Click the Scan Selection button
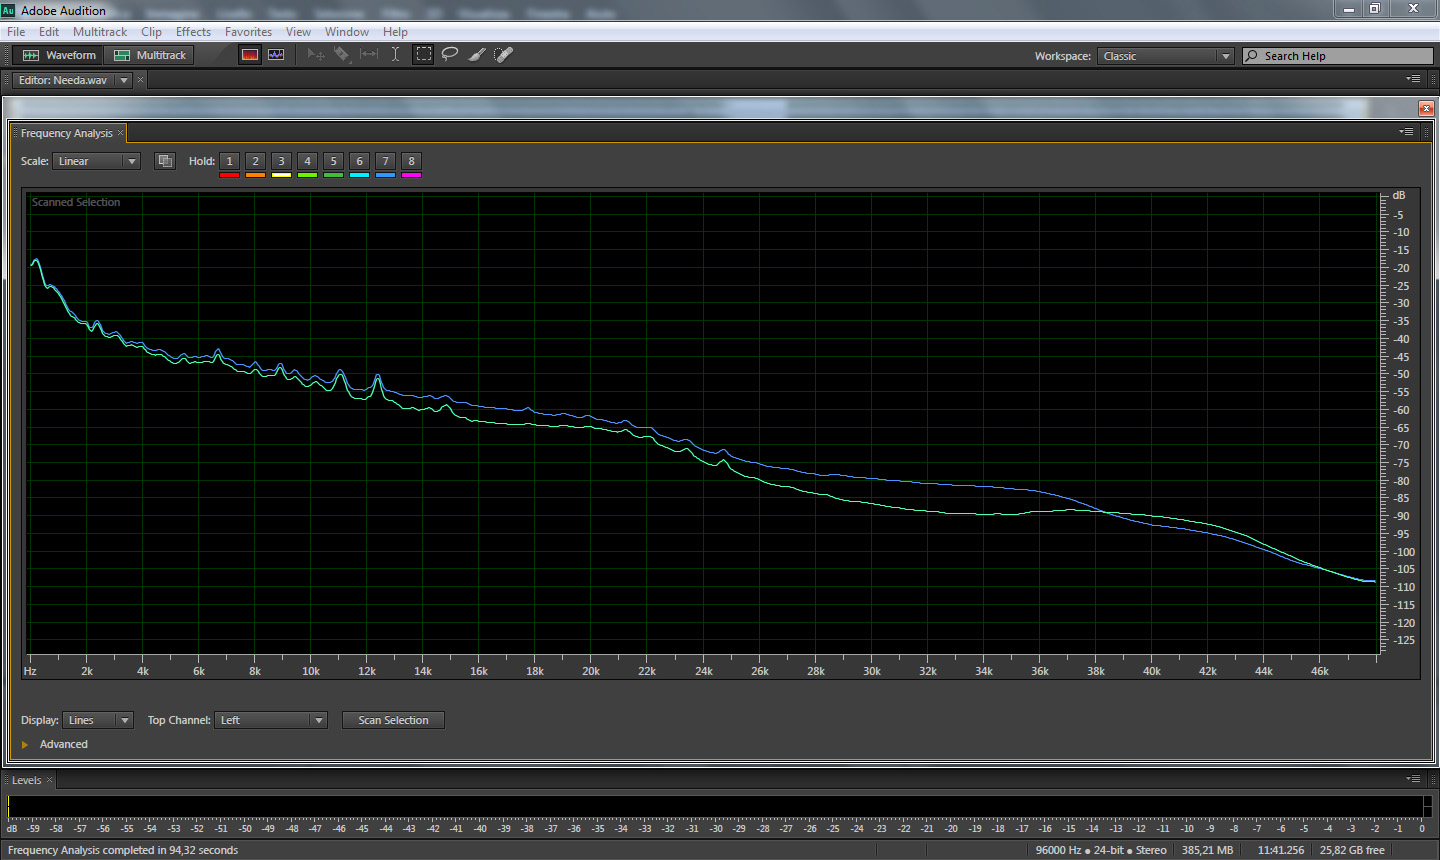Viewport: 1440px width, 860px height. tap(393, 720)
